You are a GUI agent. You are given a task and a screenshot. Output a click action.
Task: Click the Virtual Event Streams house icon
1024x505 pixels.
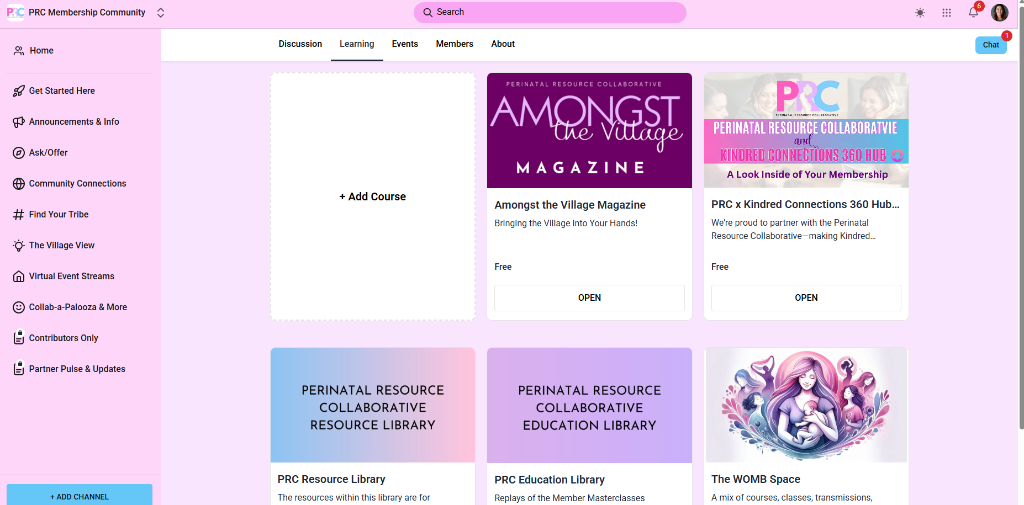pyautogui.click(x=19, y=276)
